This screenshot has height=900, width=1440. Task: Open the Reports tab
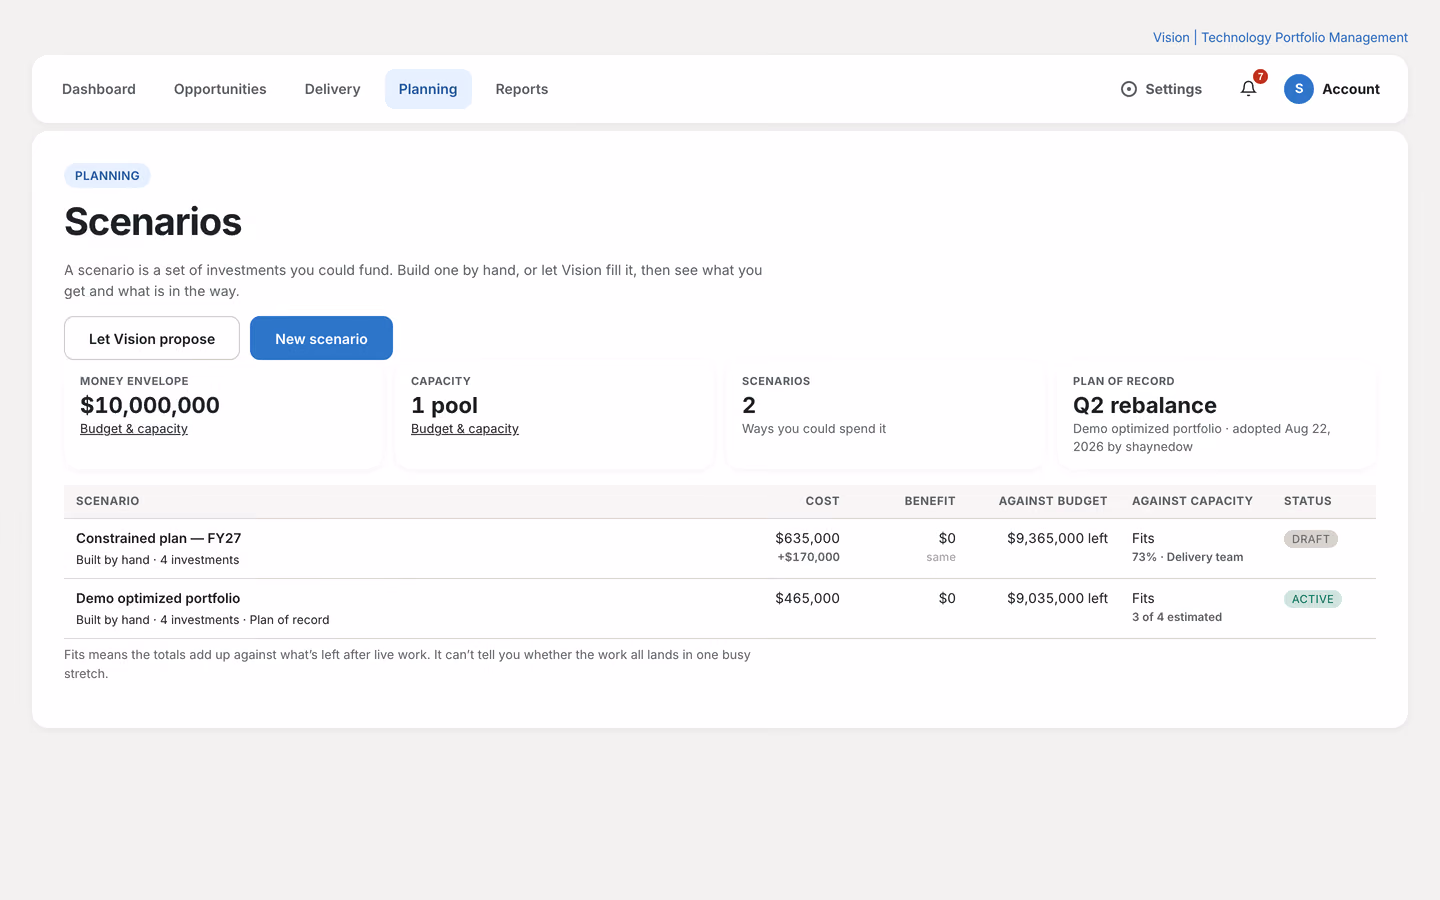click(522, 89)
